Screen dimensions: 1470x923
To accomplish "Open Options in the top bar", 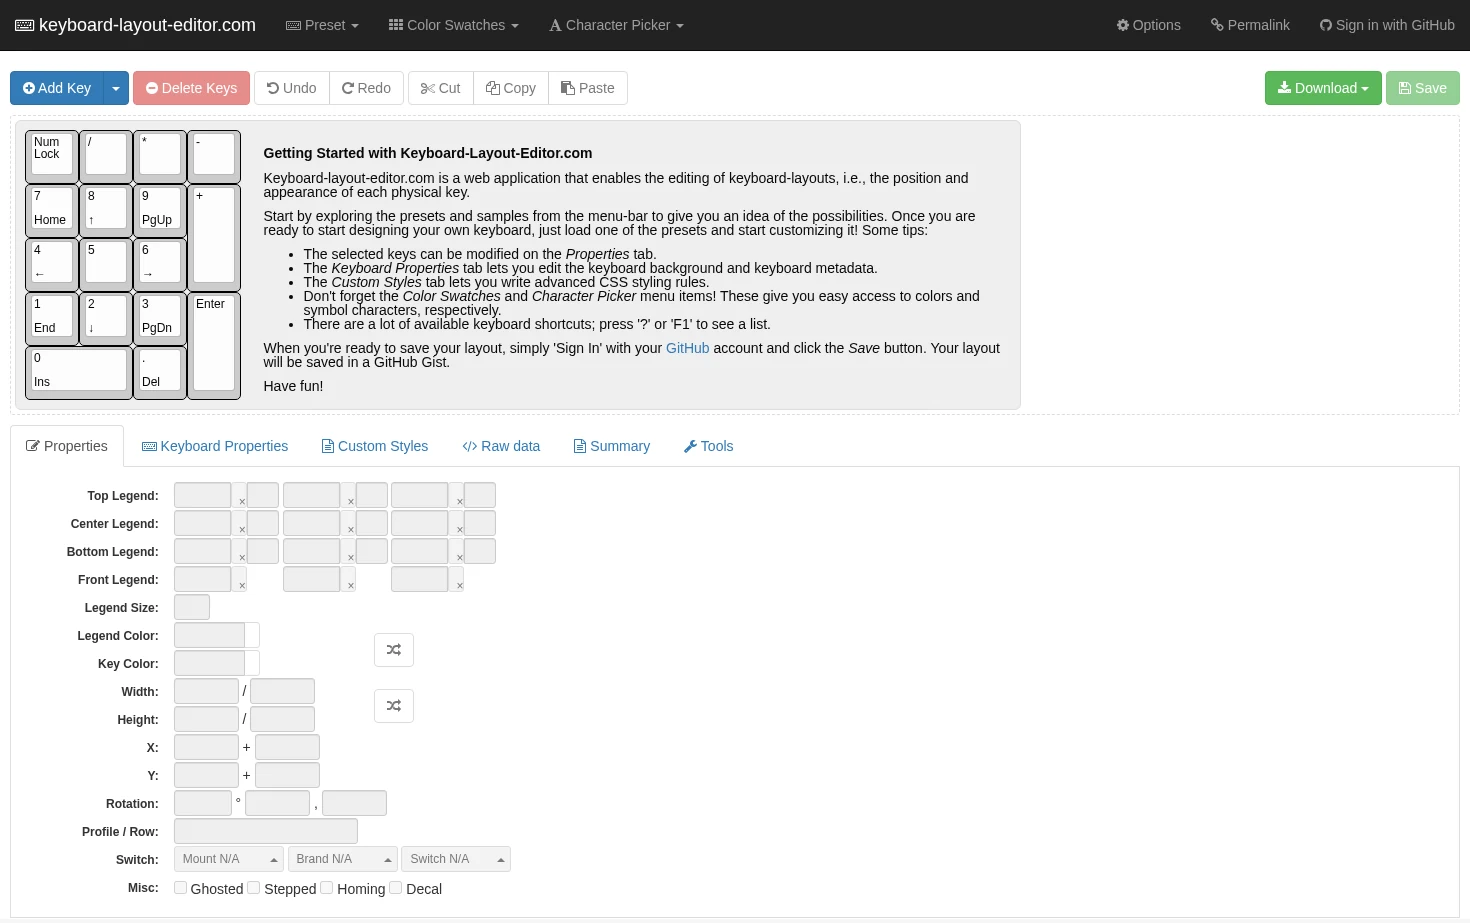I will click(1149, 25).
